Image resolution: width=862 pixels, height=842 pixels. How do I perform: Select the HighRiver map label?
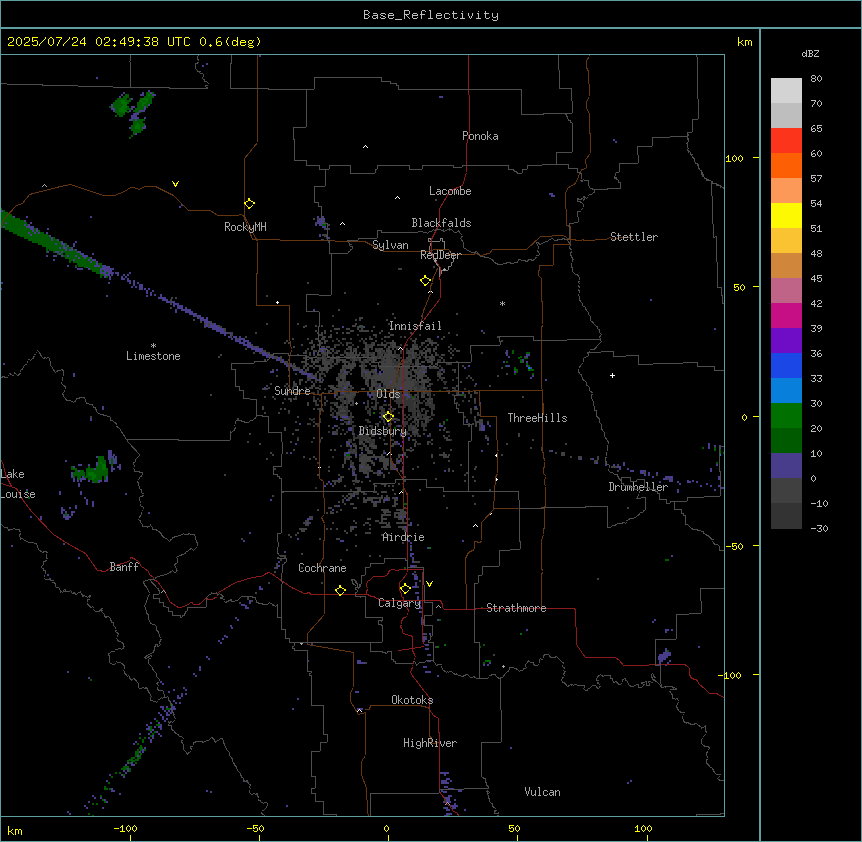[x=430, y=743]
